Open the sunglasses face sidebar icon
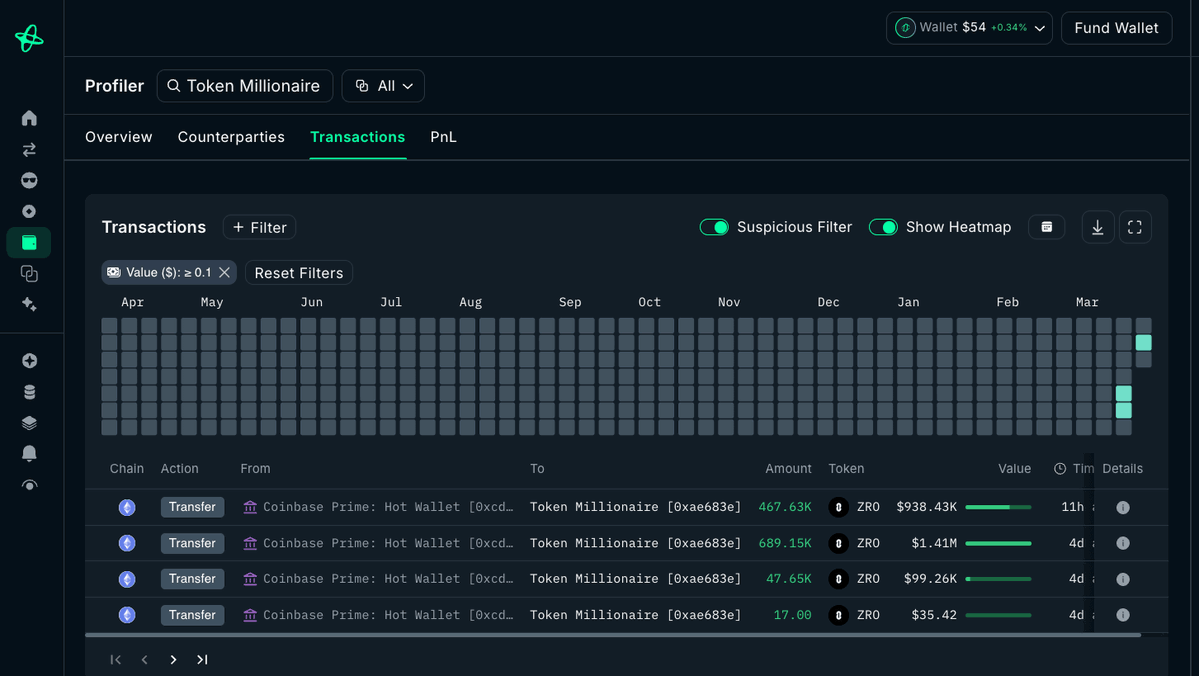Image resolution: width=1199 pixels, height=676 pixels. [x=29, y=180]
